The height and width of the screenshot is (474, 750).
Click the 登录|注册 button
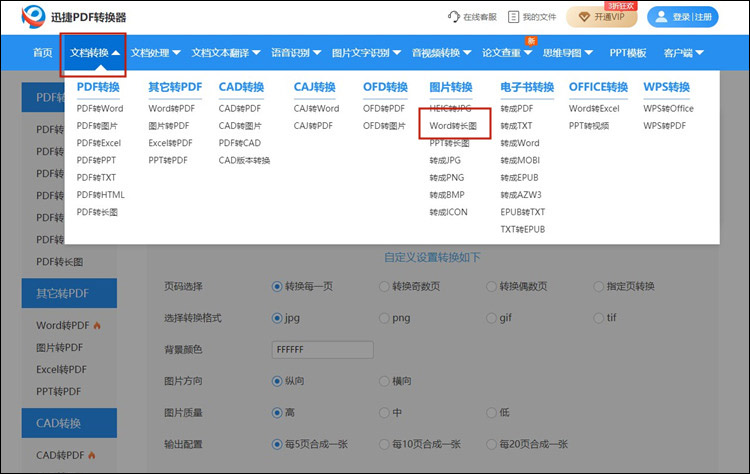683,17
